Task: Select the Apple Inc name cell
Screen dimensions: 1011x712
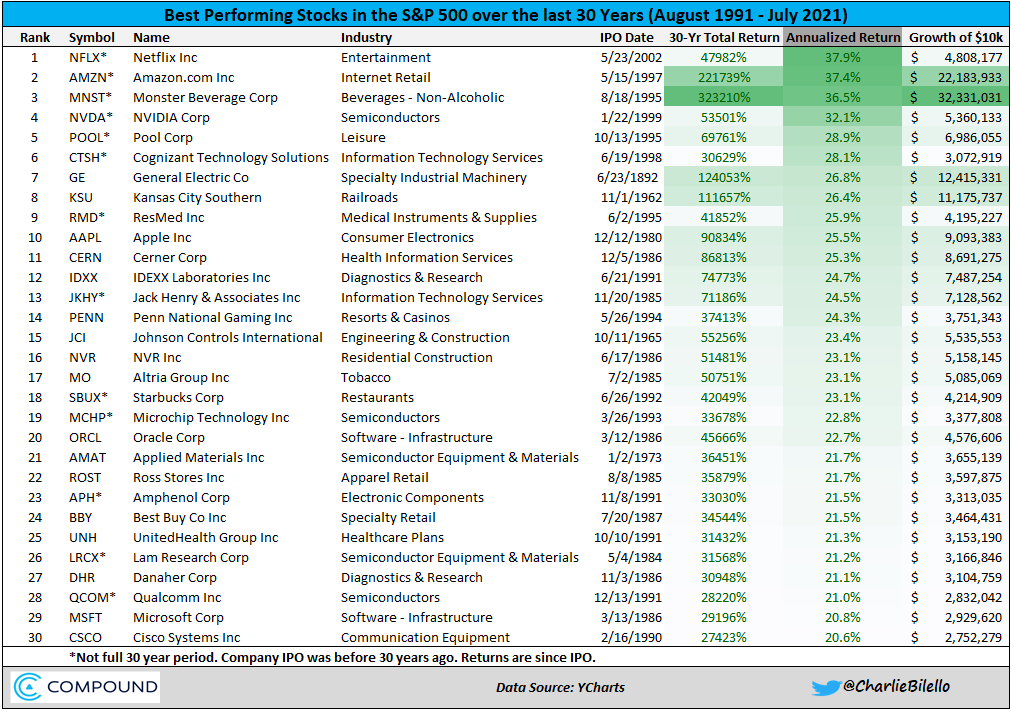Action: click(x=162, y=237)
